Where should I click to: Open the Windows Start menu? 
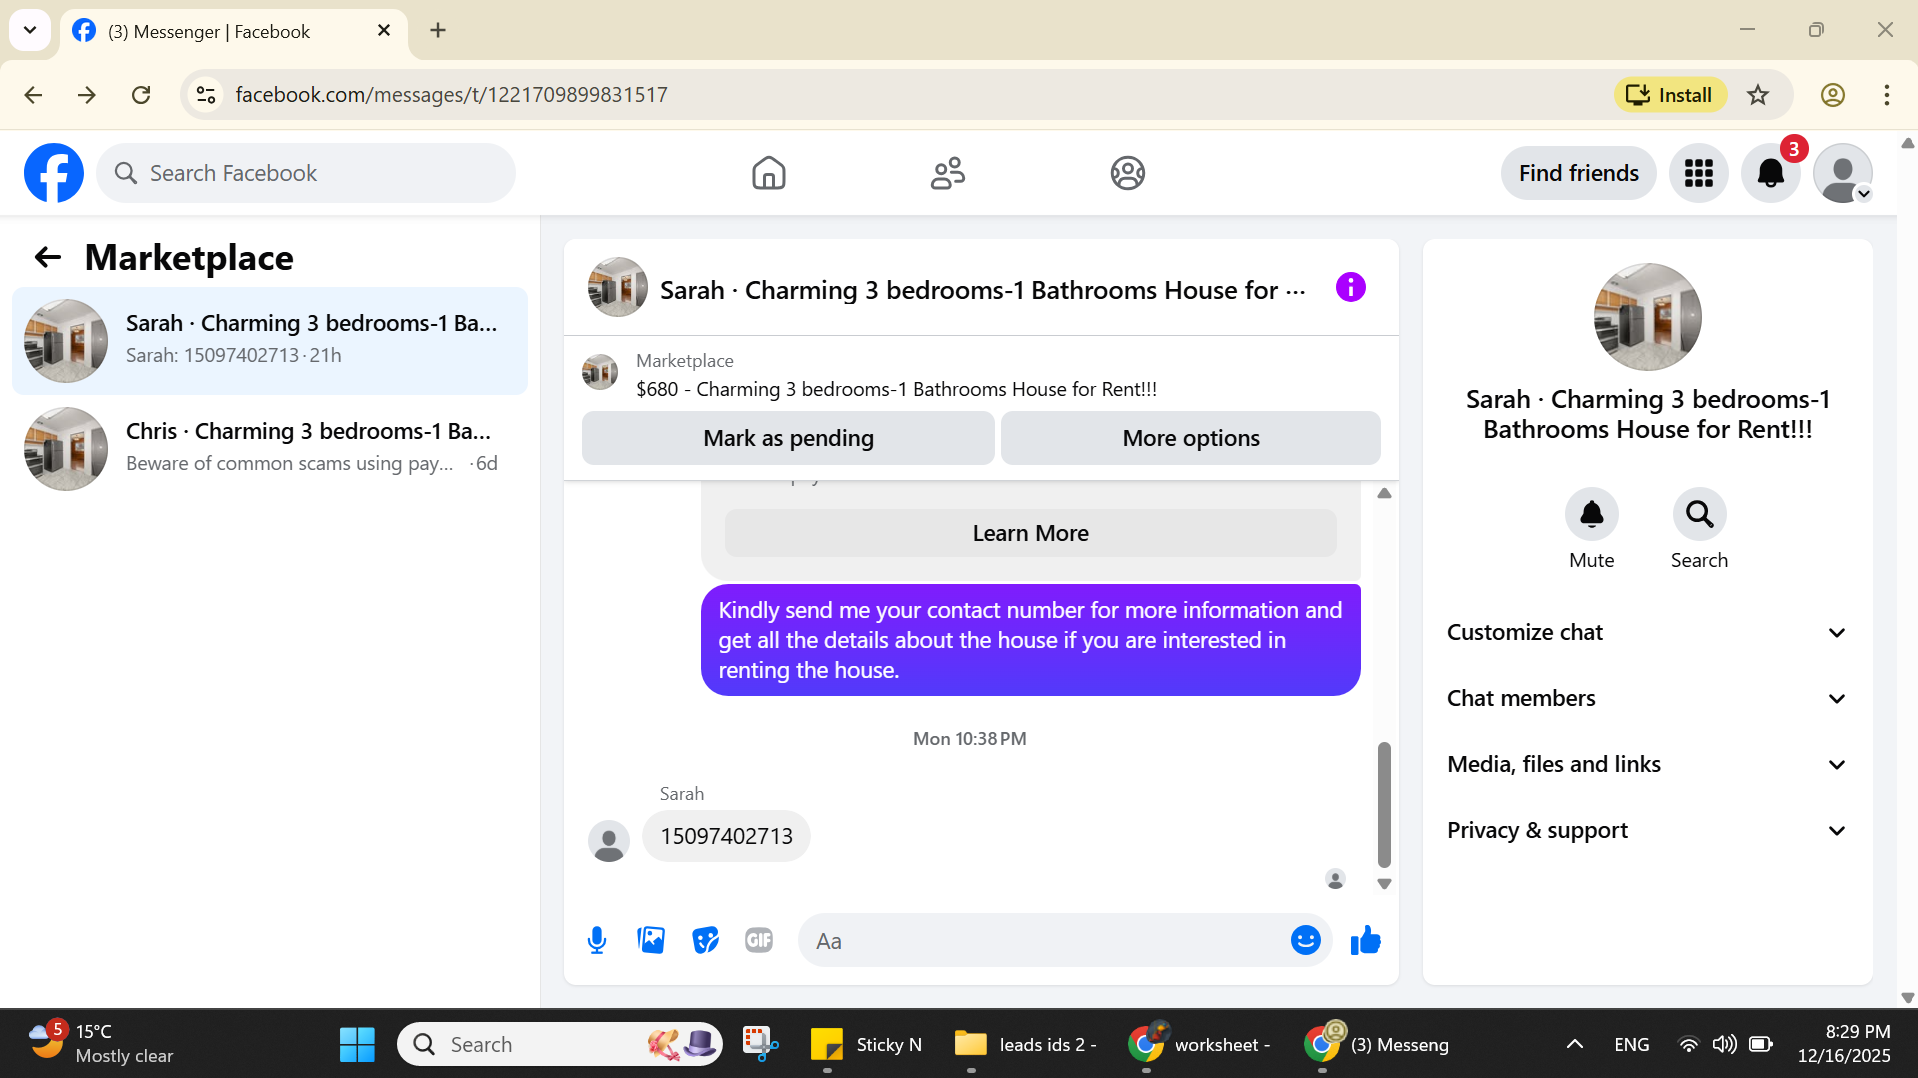[357, 1044]
